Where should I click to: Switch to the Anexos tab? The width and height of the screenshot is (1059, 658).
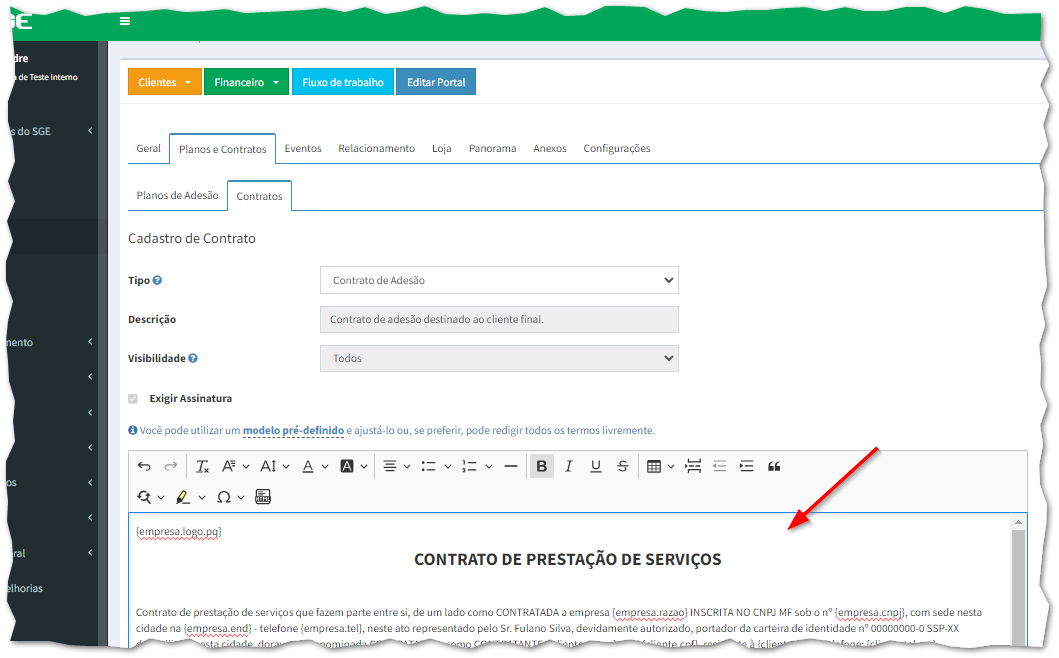[550, 149]
